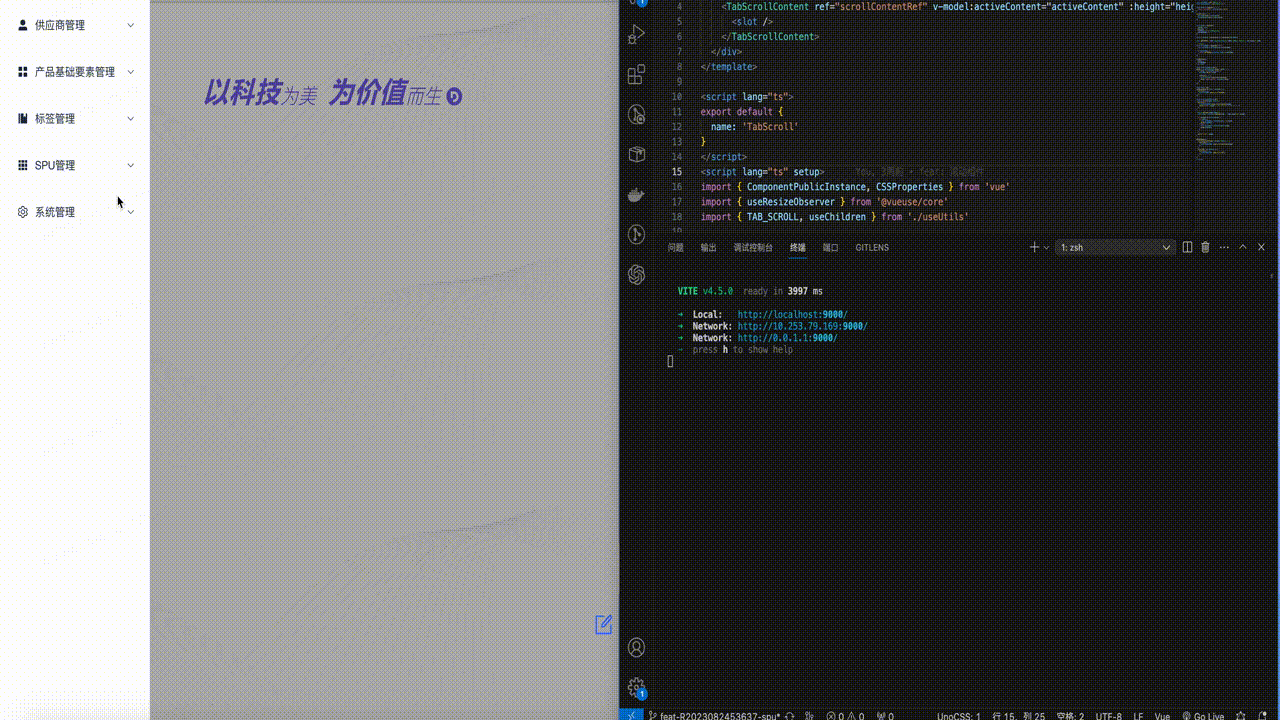
Task: Switch to the 问题 panel tab
Action: 676,247
